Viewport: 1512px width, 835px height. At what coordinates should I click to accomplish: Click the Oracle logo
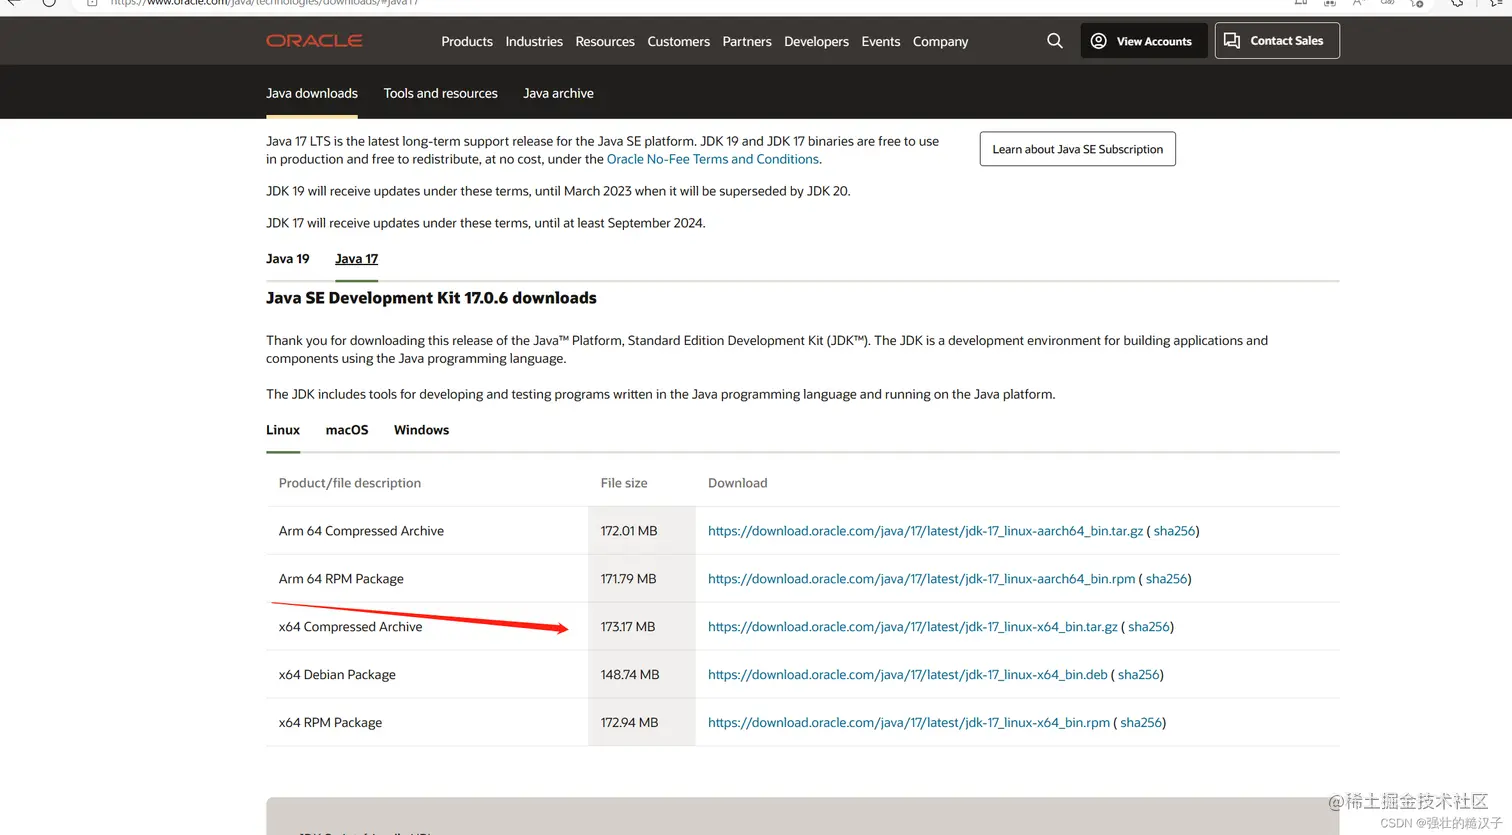314,41
